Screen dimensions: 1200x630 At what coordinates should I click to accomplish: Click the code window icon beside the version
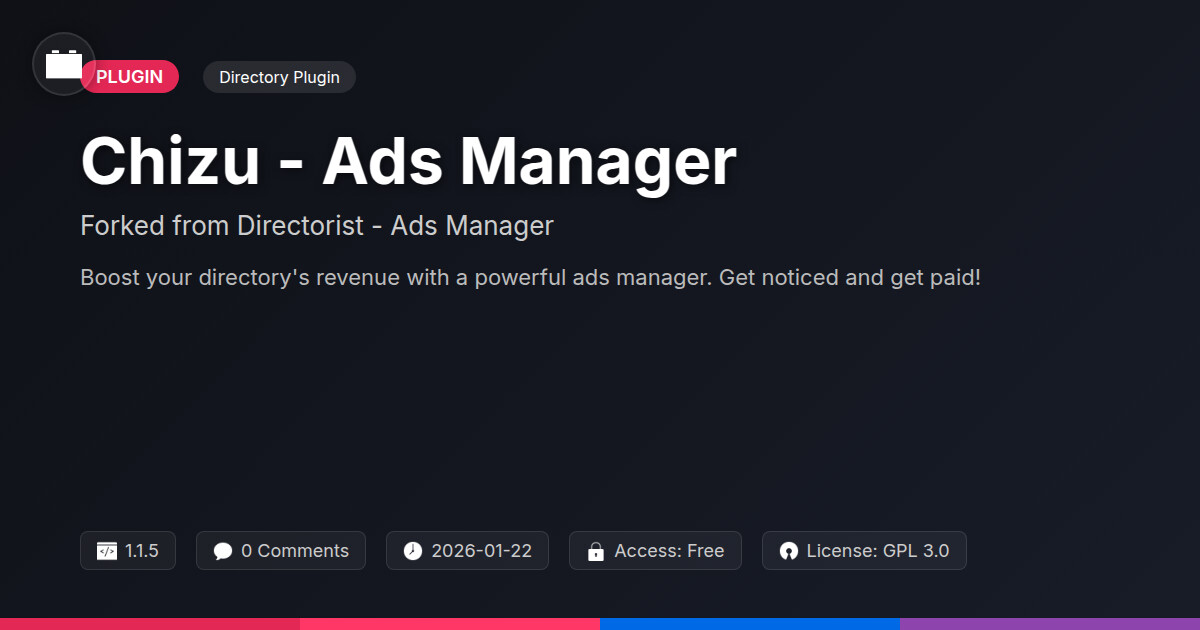click(x=106, y=551)
